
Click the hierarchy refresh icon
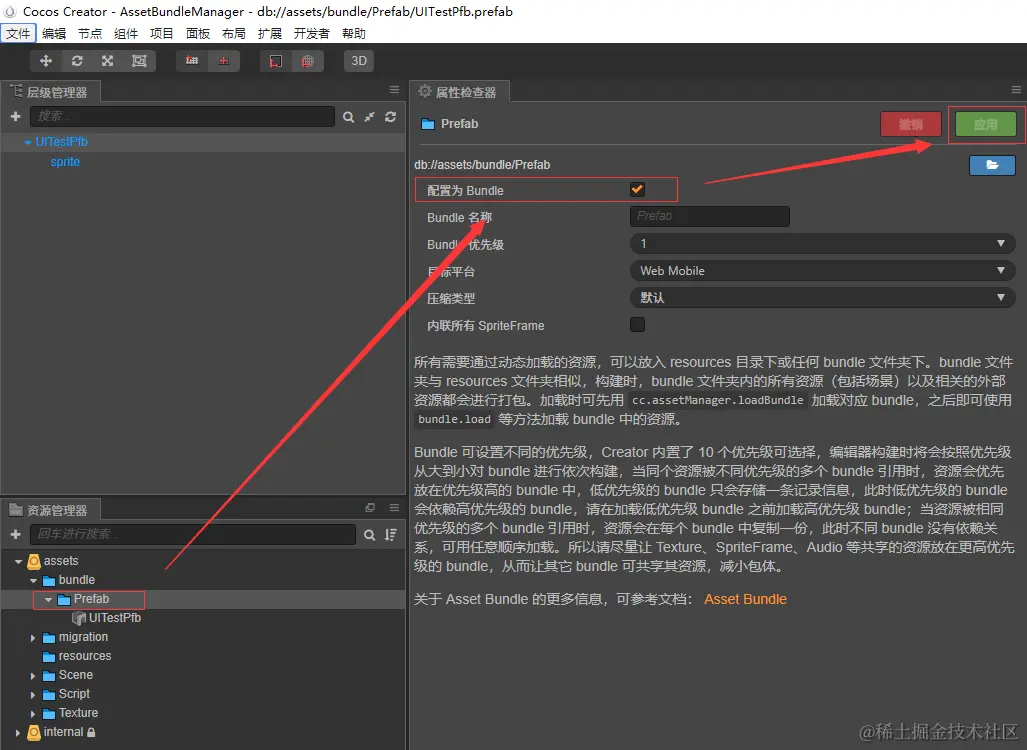(x=390, y=117)
